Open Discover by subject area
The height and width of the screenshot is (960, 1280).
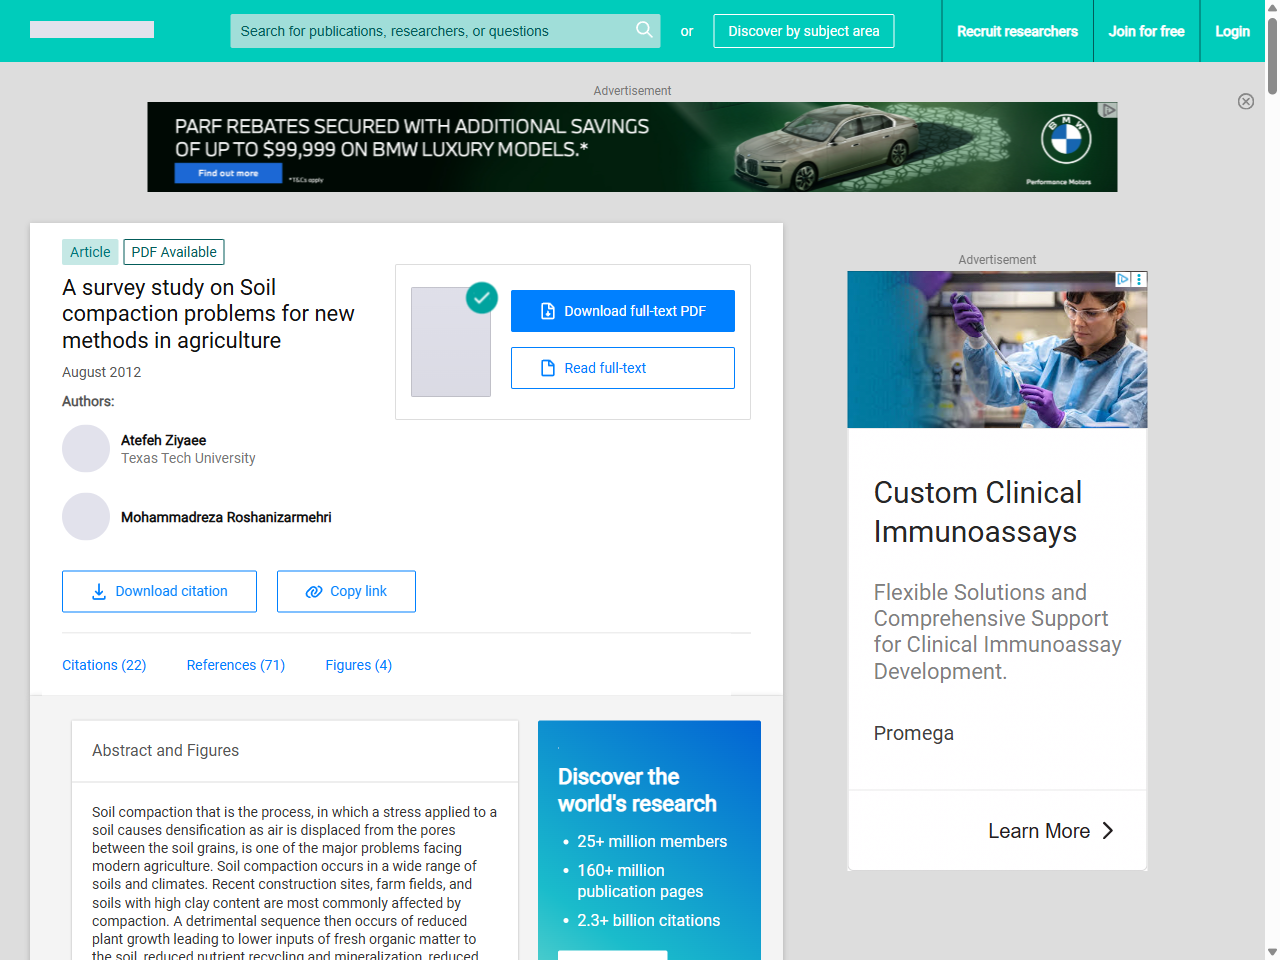803,31
